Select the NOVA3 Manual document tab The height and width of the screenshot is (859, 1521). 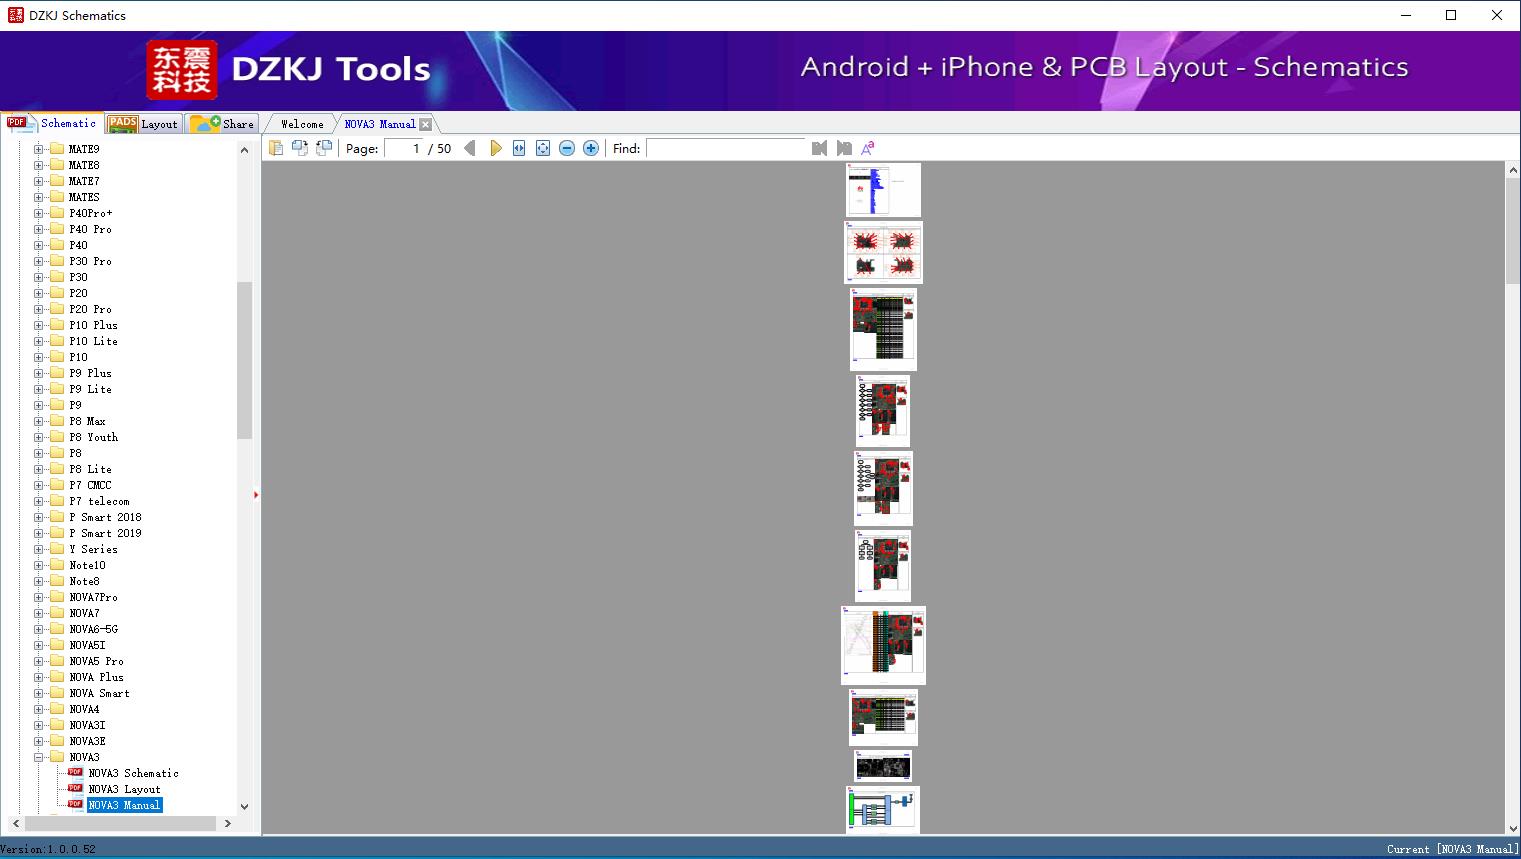click(379, 124)
